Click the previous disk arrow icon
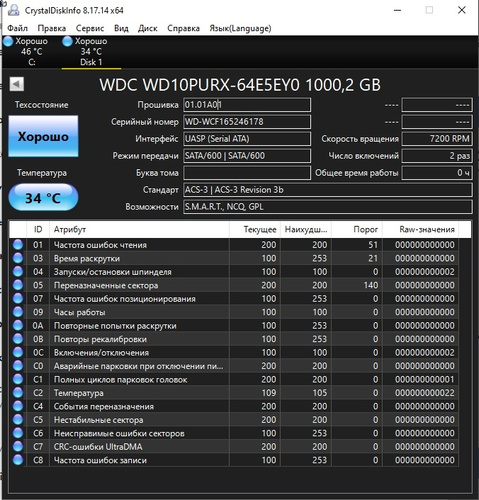Screen dimensions: 479x500 tap(17, 84)
